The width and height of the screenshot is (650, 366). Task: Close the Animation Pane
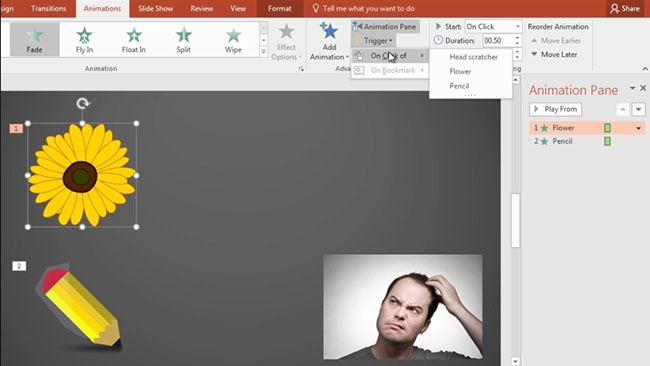(x=643, y=88)
